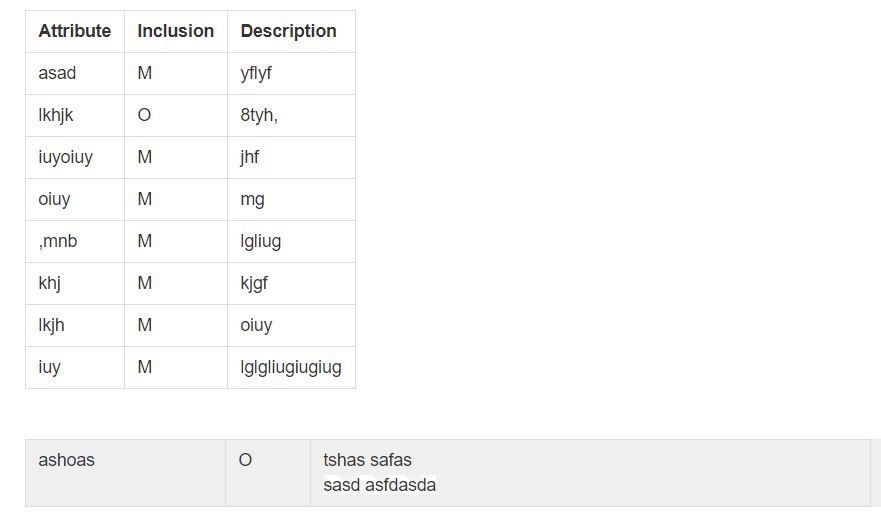Screen dimensions: 881x517
Task: Select the khj attribute cell
Action: [75, 284]
